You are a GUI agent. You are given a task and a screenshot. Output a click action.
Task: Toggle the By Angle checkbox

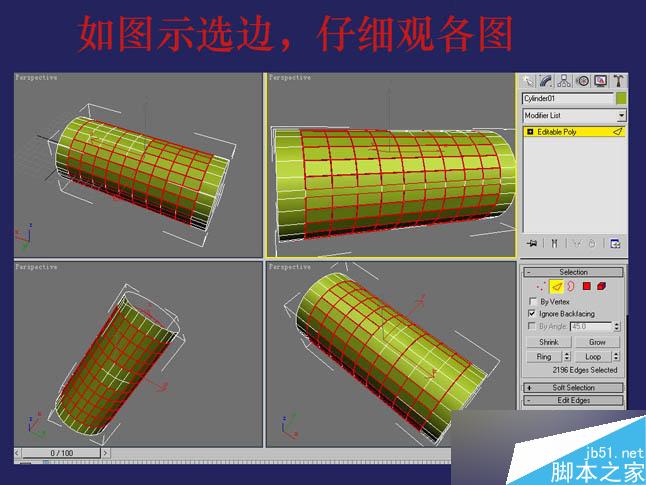(x=532, y=326)
